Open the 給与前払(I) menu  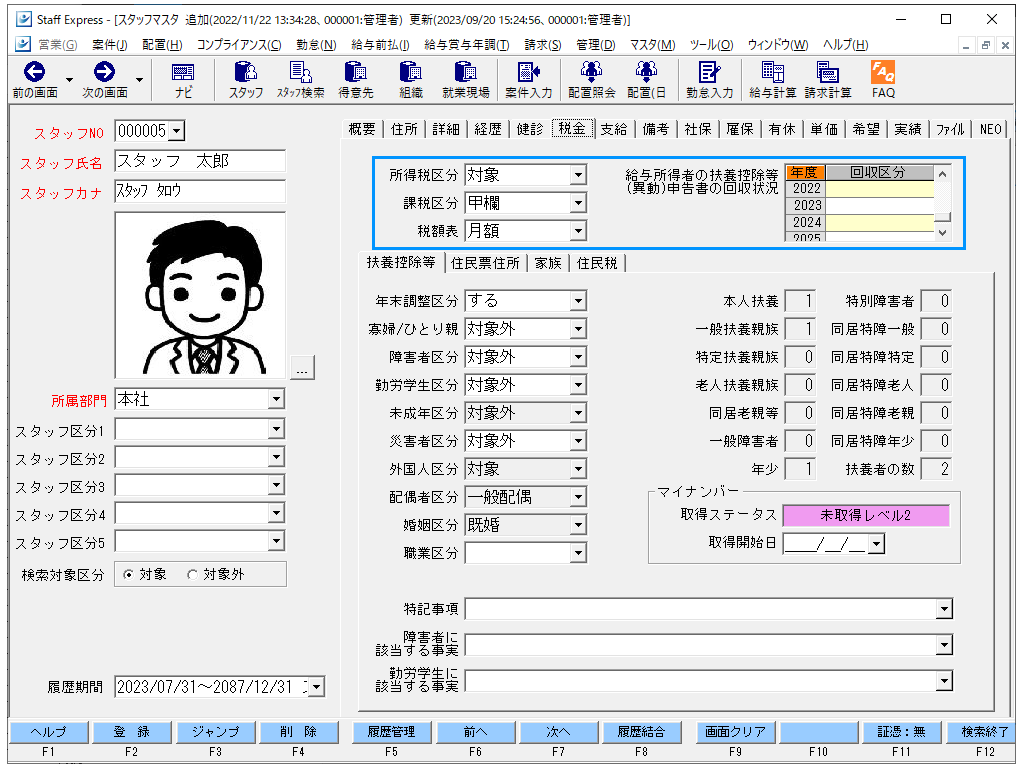(380, 44)
